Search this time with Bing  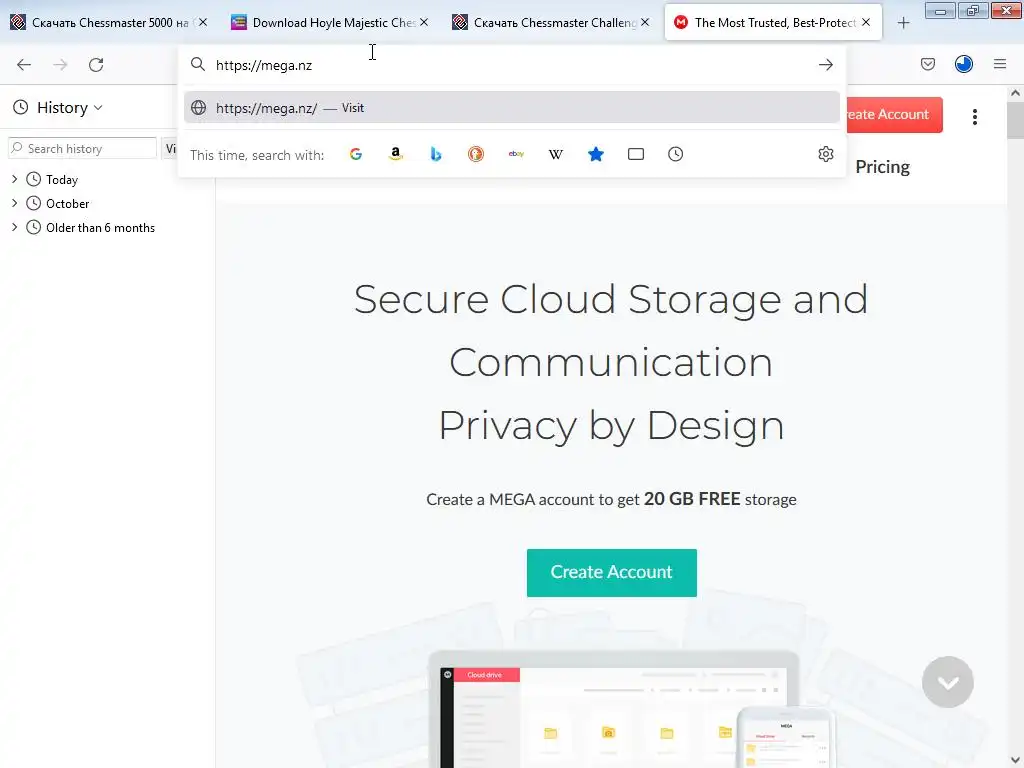click(x=436, y=154)
